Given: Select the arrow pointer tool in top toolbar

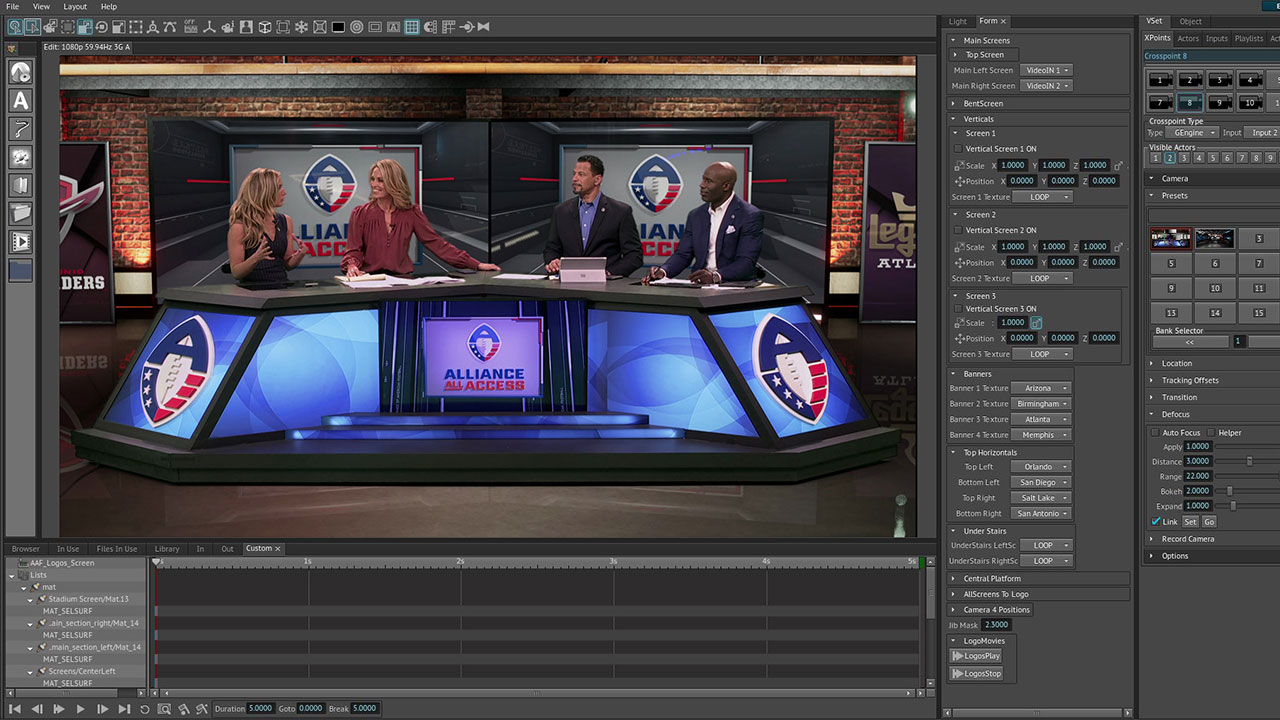Looking at the screenshot, I should click(32, 27).
